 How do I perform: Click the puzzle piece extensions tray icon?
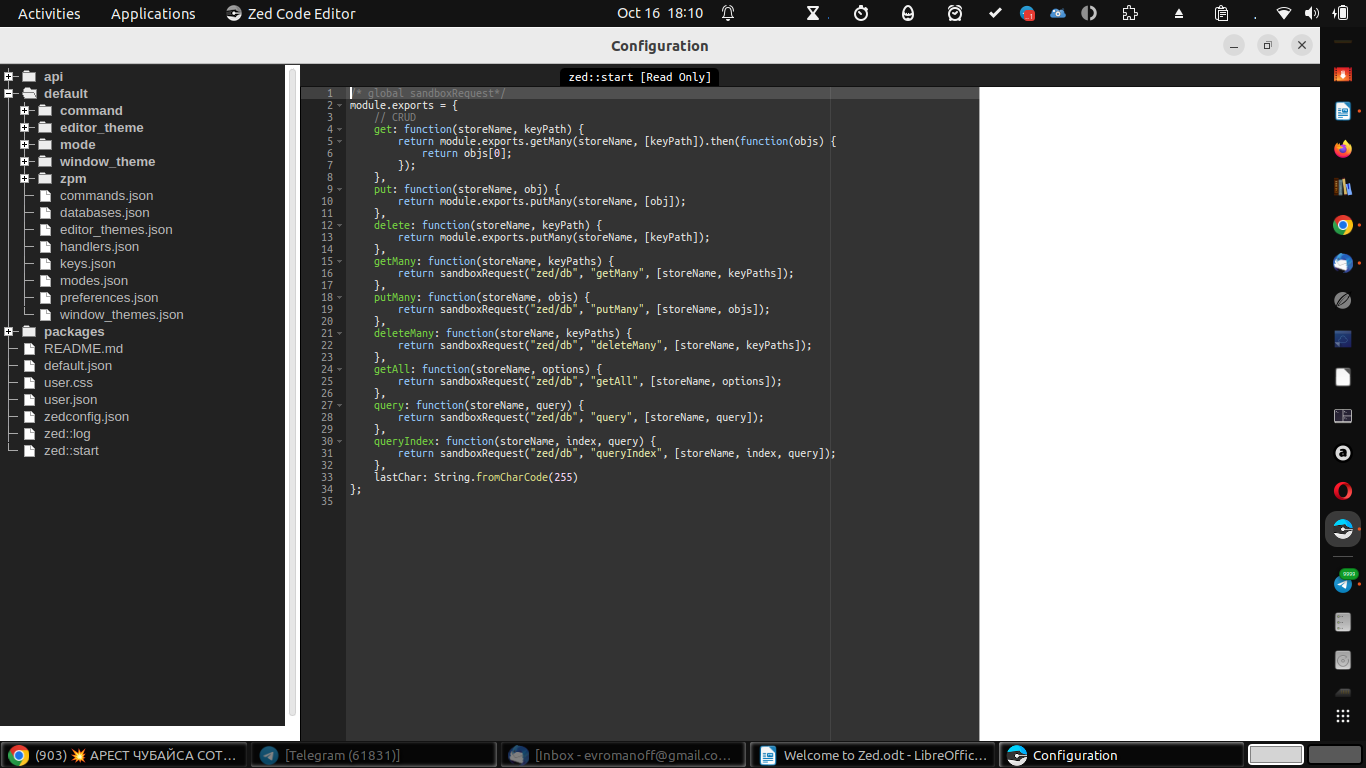1130,14
